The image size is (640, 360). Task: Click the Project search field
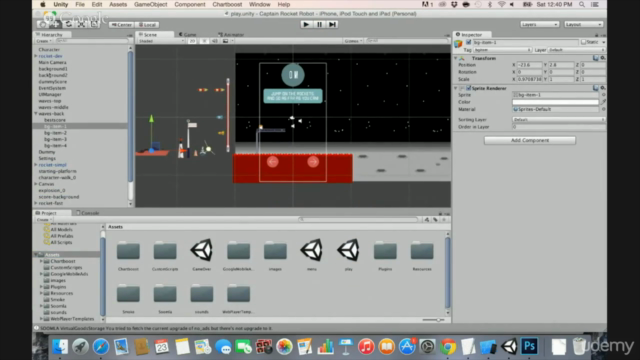359,220
